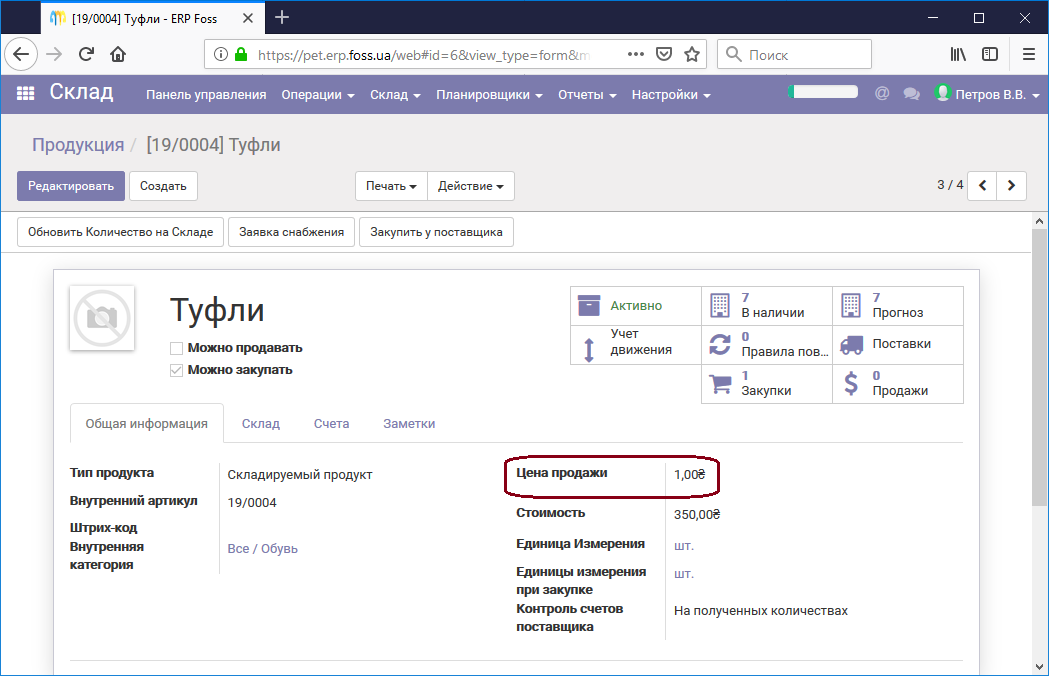
Task: Click the Редактировать button
Action: coord(71,186)
